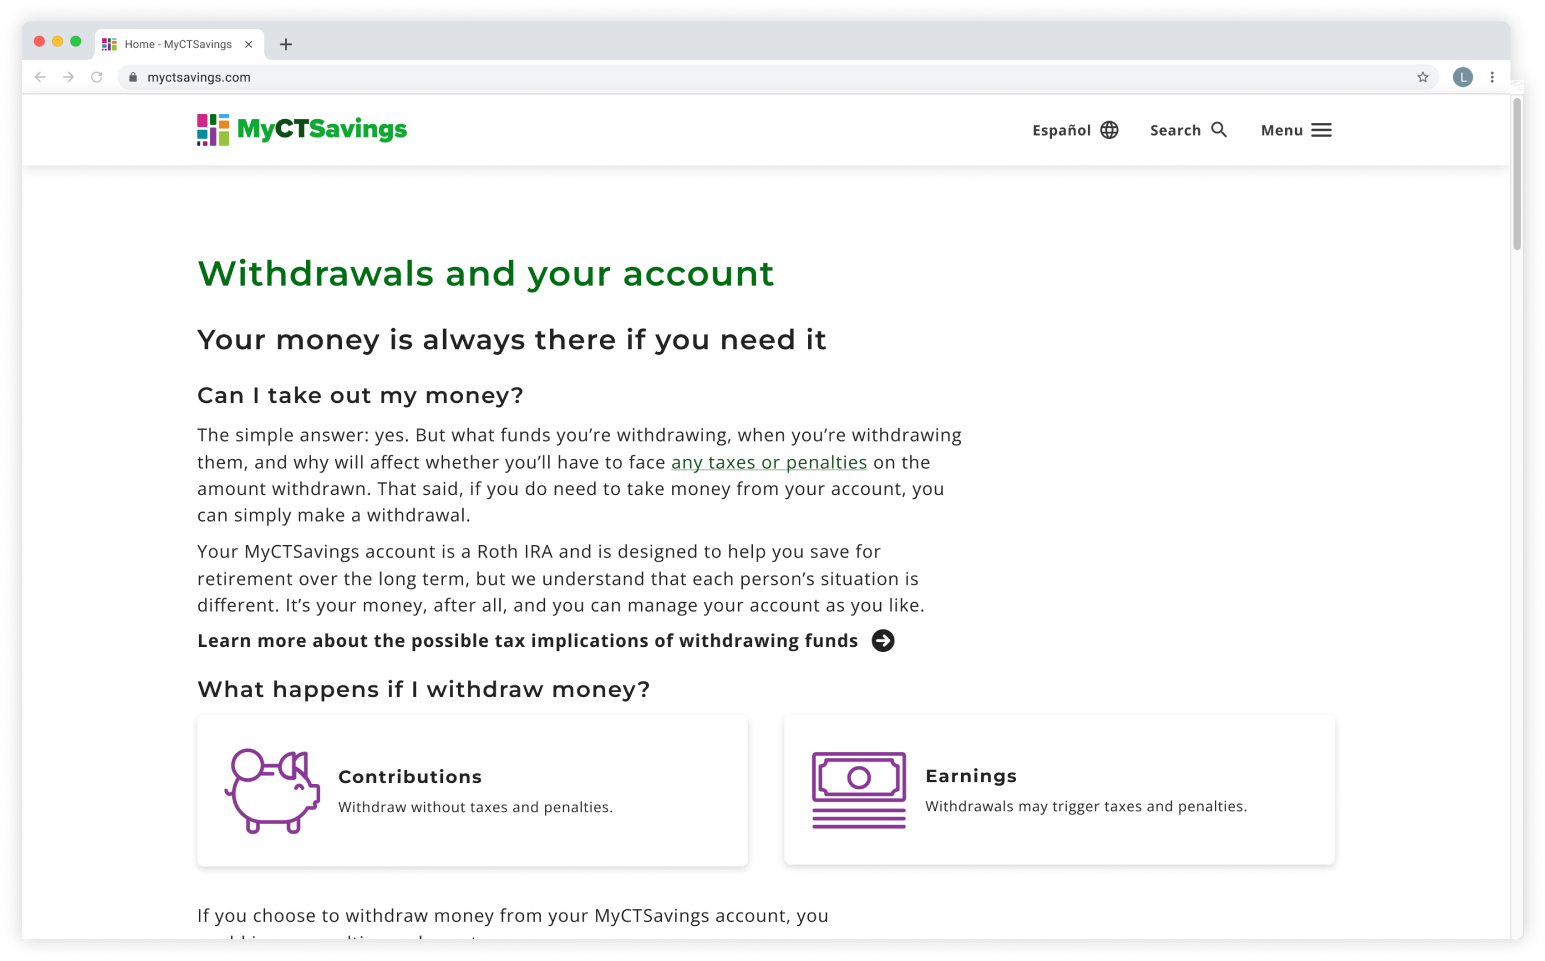
Task: Click the globe icon beside Español
Action: pos(1108,129)
